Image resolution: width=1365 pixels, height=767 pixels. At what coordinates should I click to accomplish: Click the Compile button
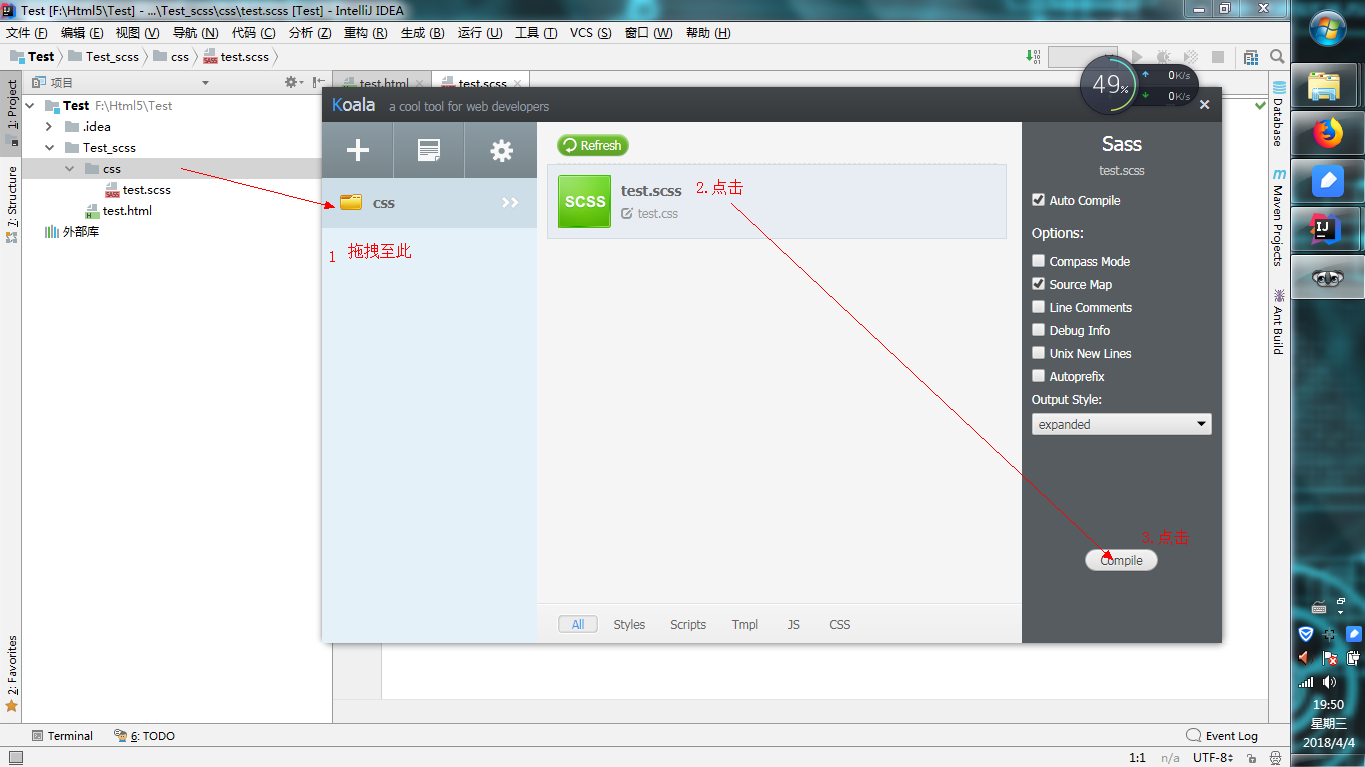point(1121,560)
